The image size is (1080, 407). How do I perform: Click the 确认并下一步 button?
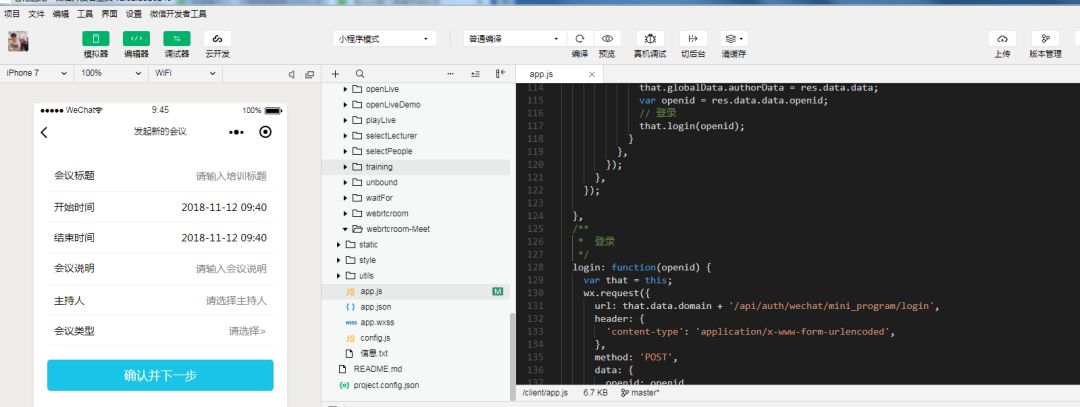[160, 375]
